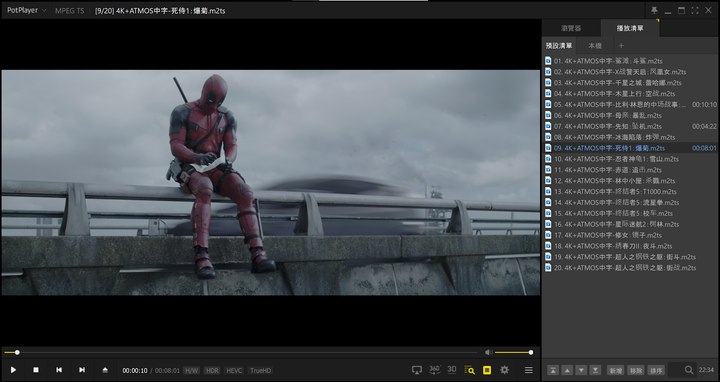Click the screen cast icon
720x382 pixels.
coord(417,370)
